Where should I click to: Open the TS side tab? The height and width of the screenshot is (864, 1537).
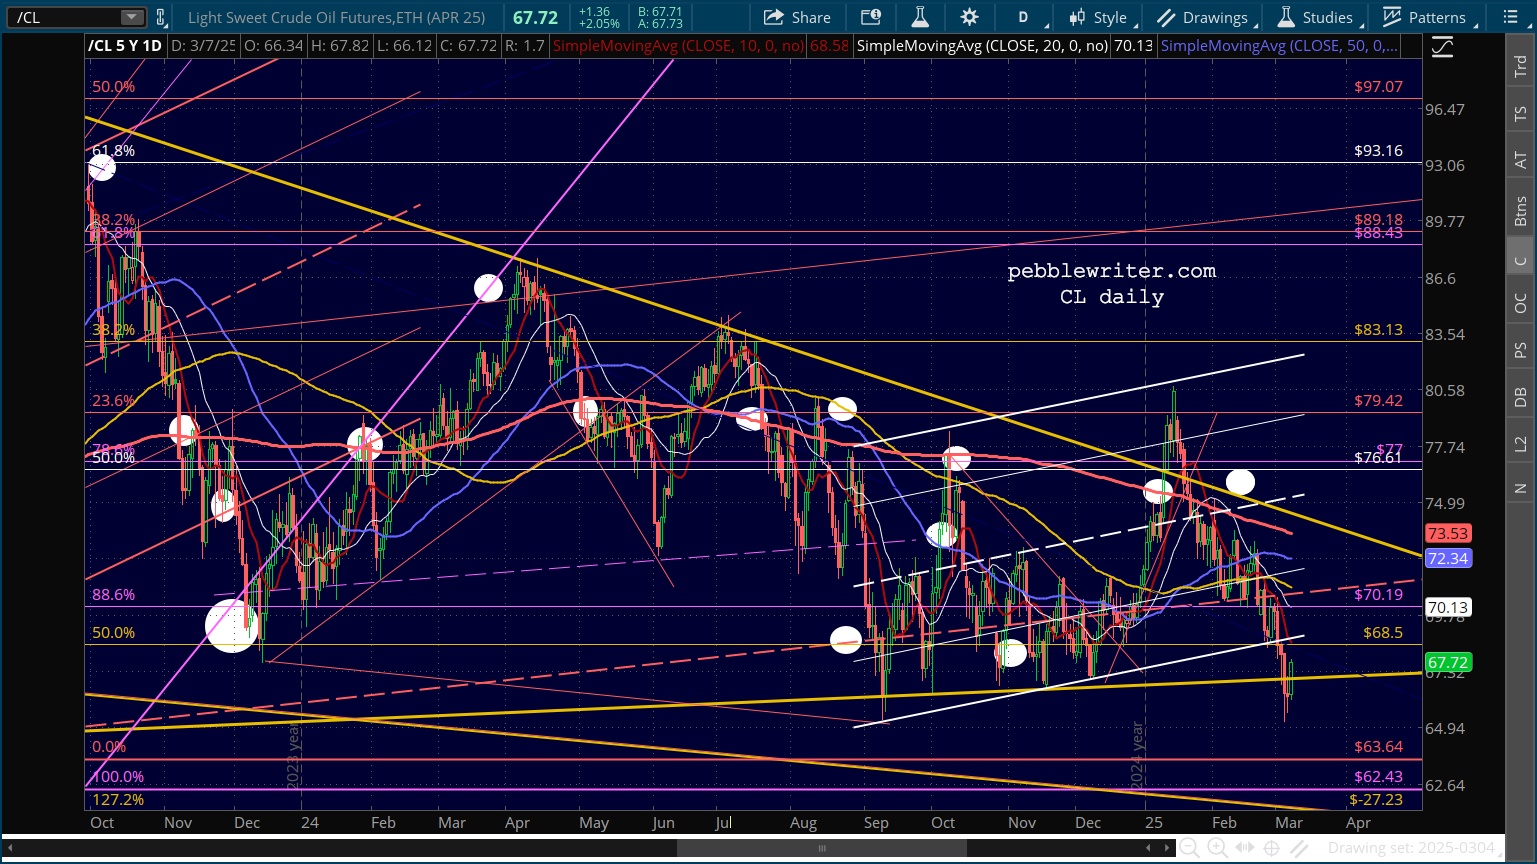[x=1520, y=113]
